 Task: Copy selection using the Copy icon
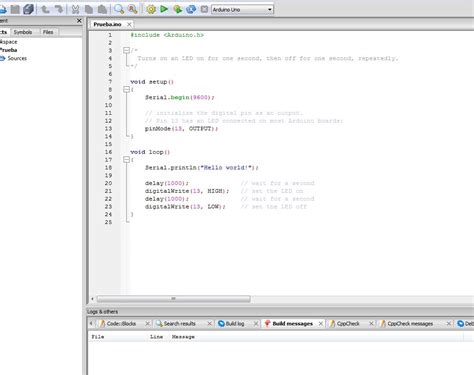pyautogui.click(x=89, y=9)
